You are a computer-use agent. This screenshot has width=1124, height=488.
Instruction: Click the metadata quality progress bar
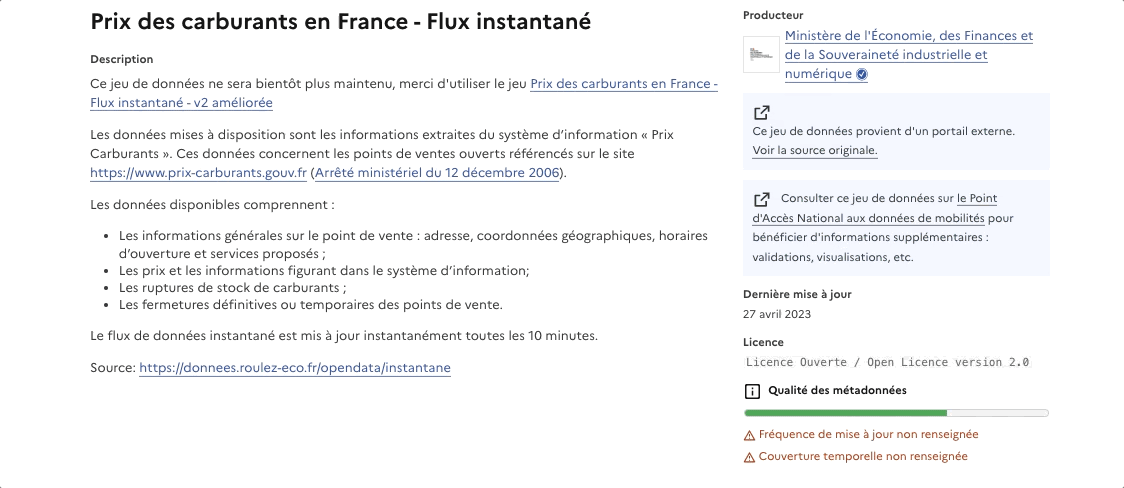pos(896,413)
